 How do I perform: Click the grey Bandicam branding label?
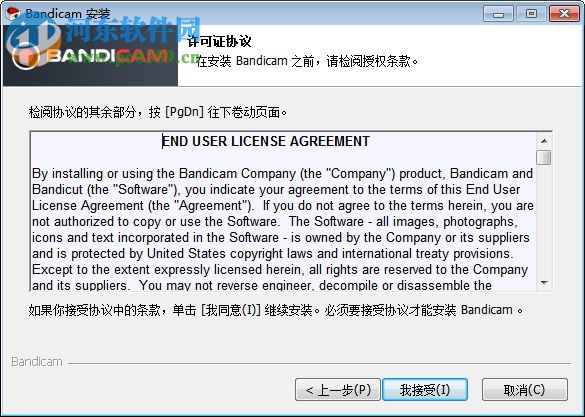pos(37,362)
